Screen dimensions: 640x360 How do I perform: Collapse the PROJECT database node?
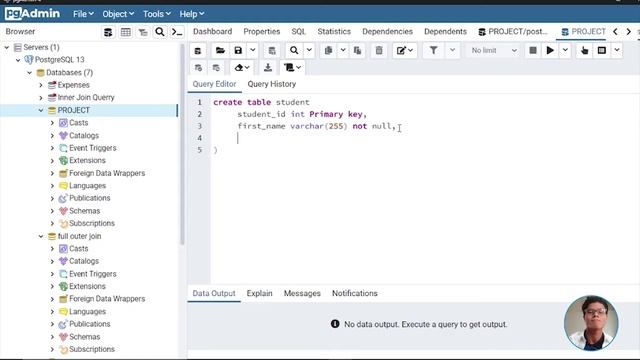[x=41, y=110]
